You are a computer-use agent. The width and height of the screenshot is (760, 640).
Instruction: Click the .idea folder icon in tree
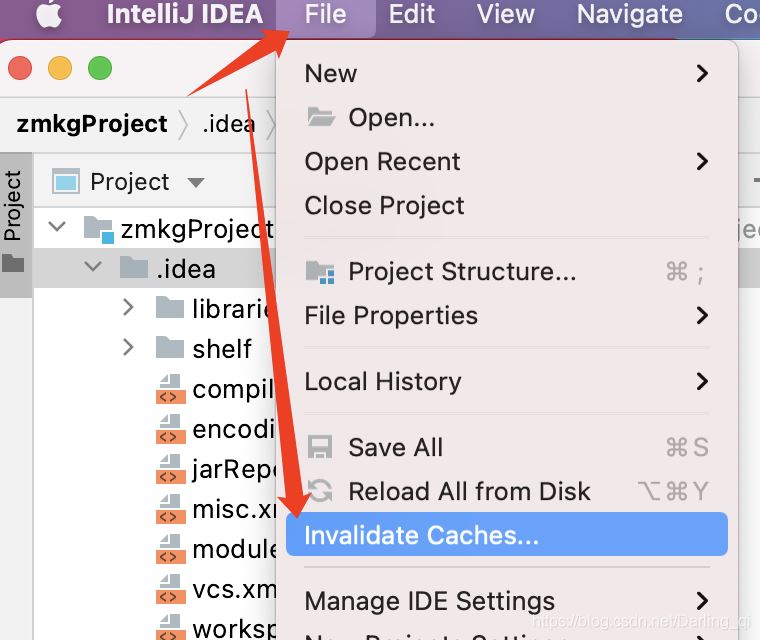133,268
